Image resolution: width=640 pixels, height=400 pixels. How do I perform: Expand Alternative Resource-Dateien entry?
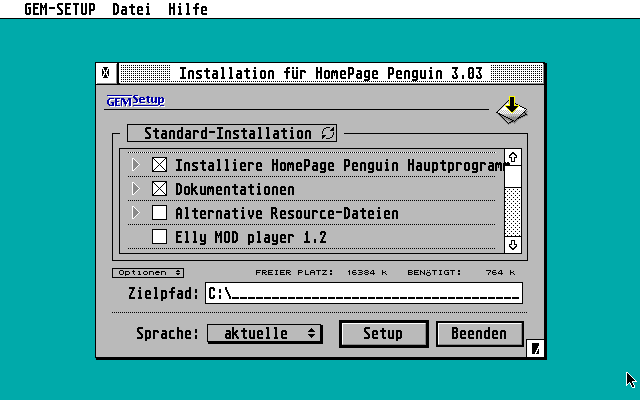[136, 213]
